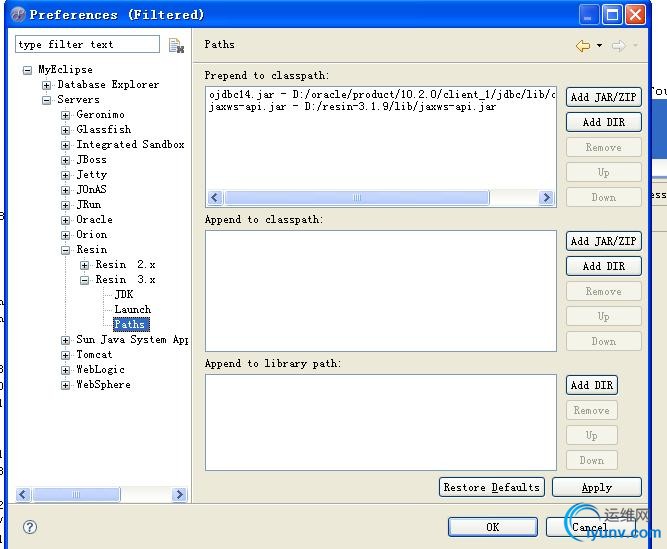This screenshot has width=667, height=549.
Task: Click the yellow back navigation arrow
Action: click(583, 45)
